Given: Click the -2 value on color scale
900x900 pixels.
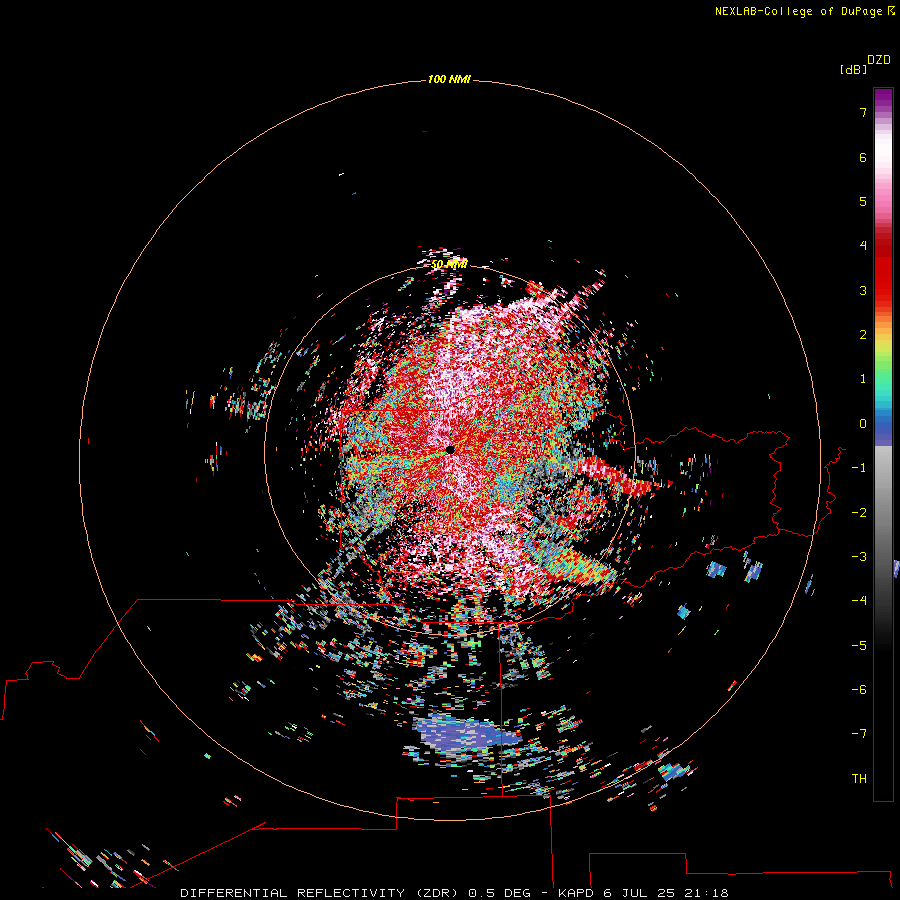Looking at the screenshot, I should click(x=859, y=513).
